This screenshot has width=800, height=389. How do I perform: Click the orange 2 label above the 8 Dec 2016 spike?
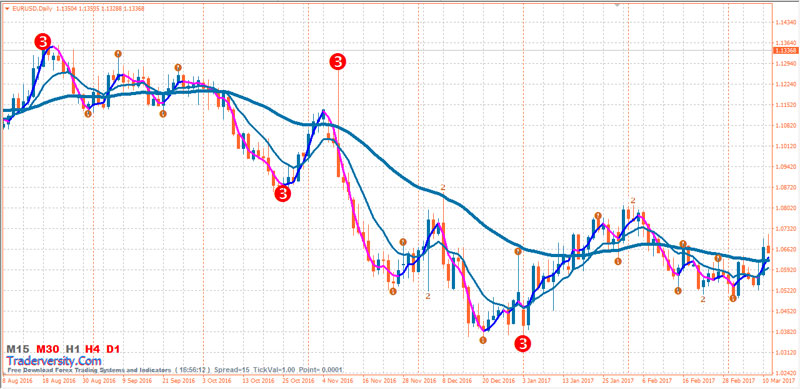(x=443, y=188)
